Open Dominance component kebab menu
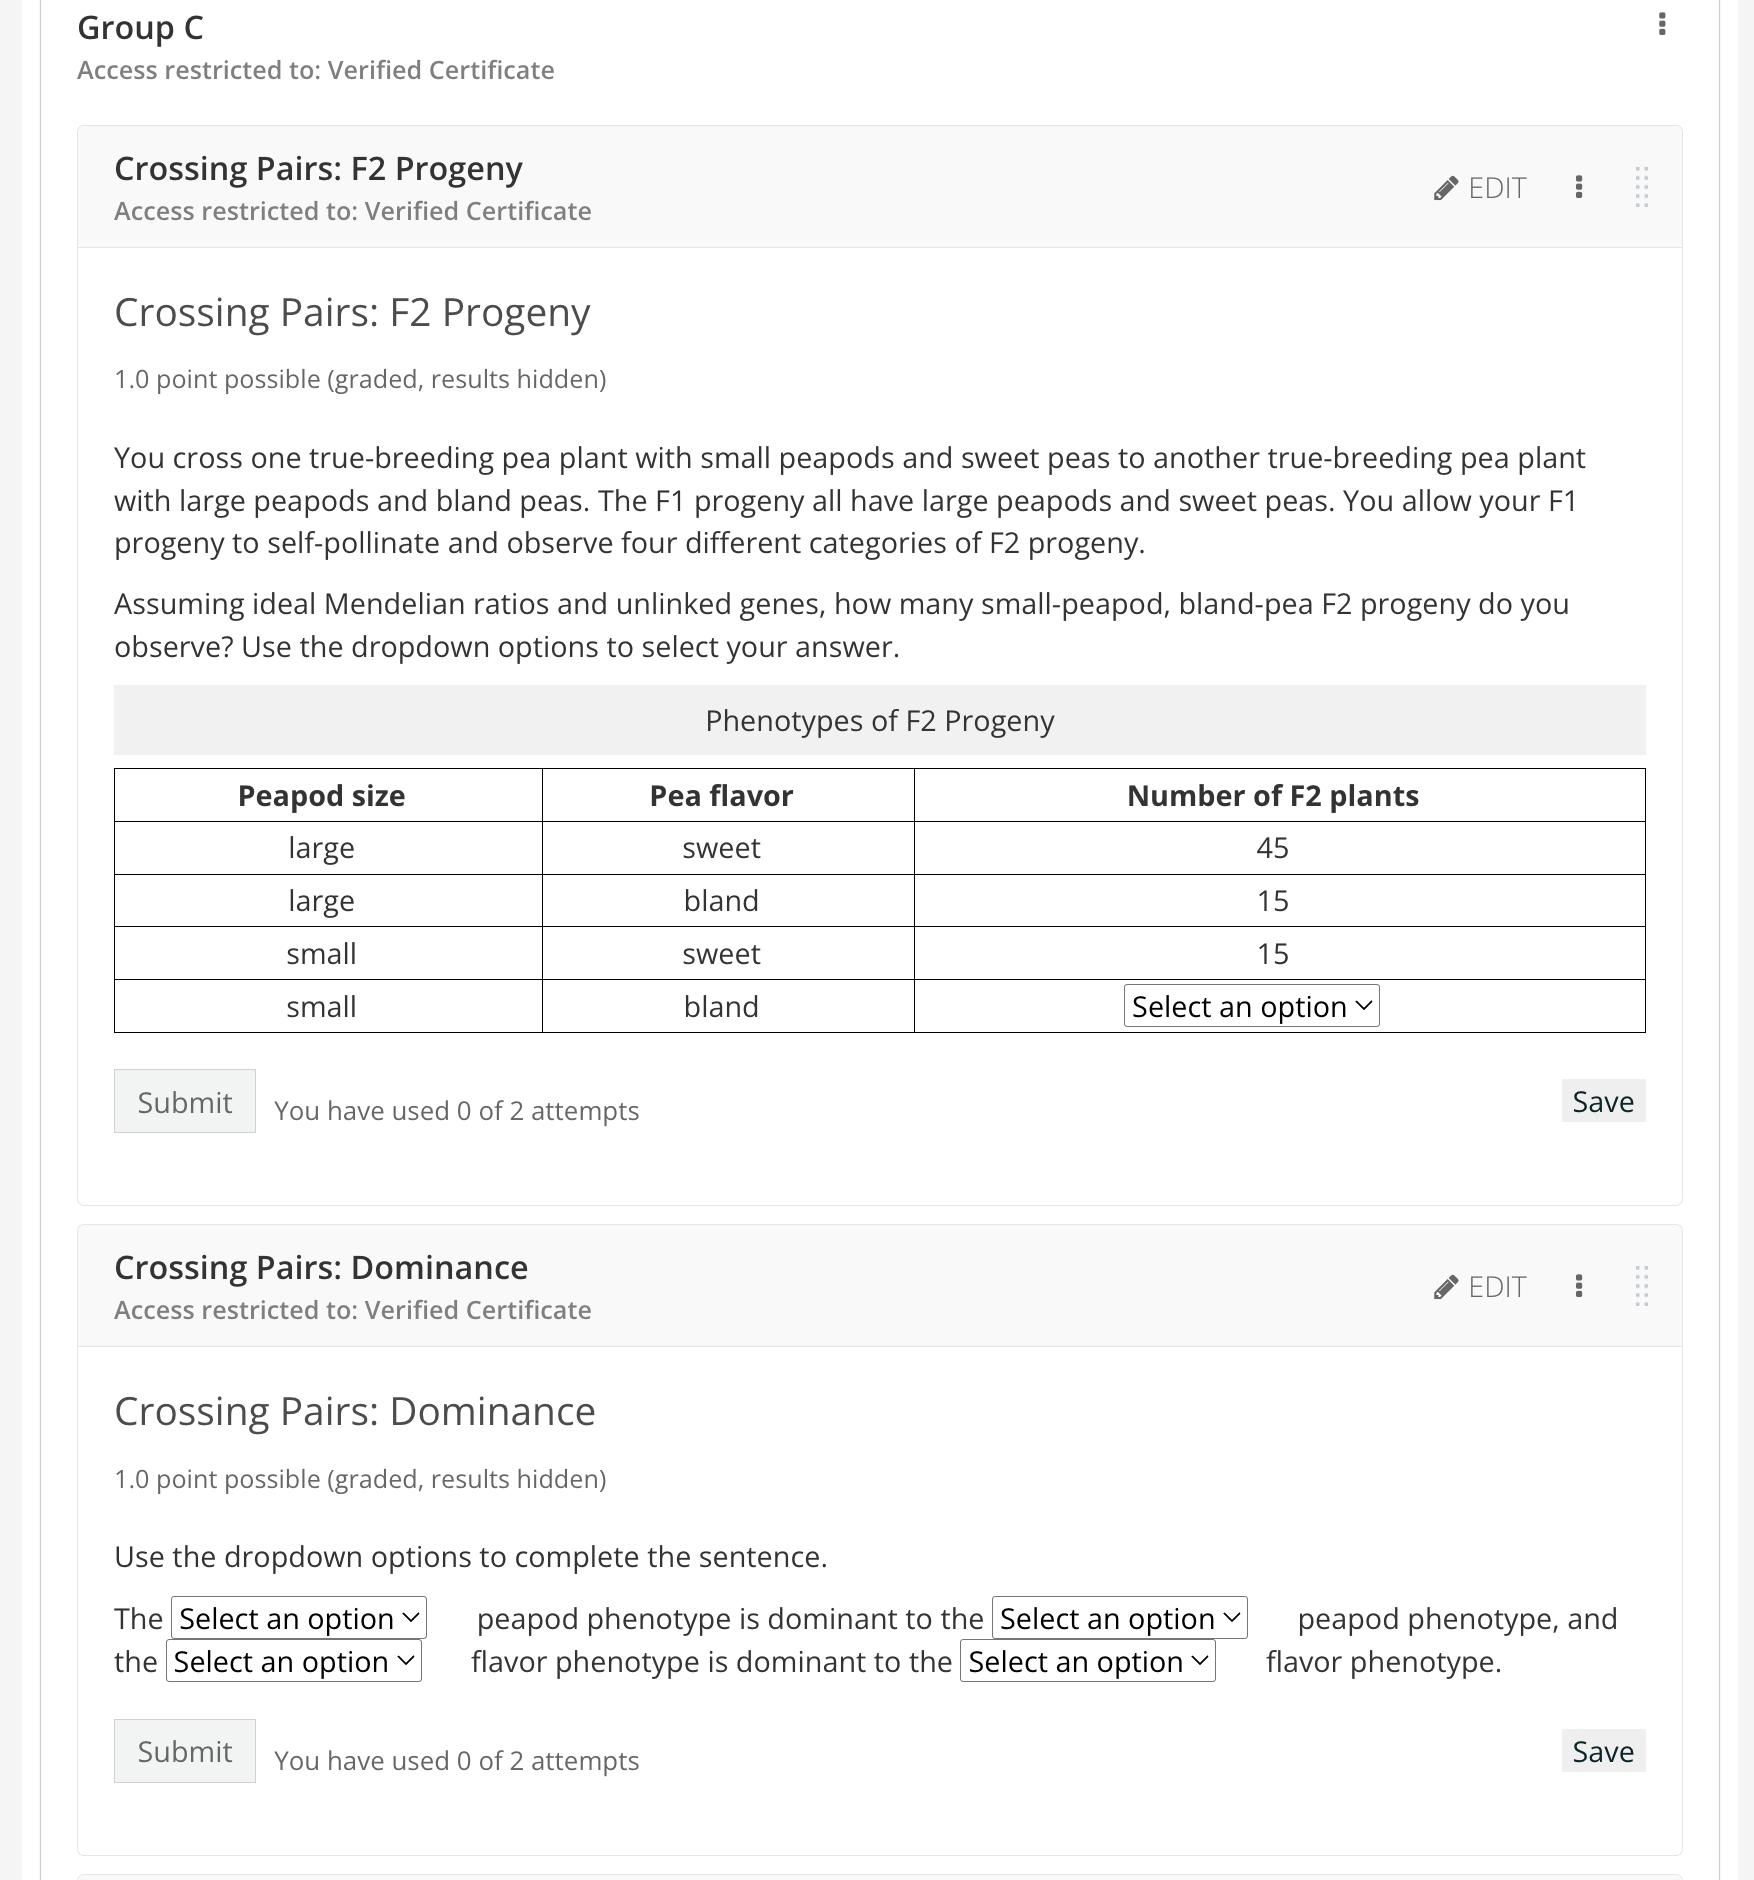Viewport: 1754px width, 1880px height. (1579, 1286)
